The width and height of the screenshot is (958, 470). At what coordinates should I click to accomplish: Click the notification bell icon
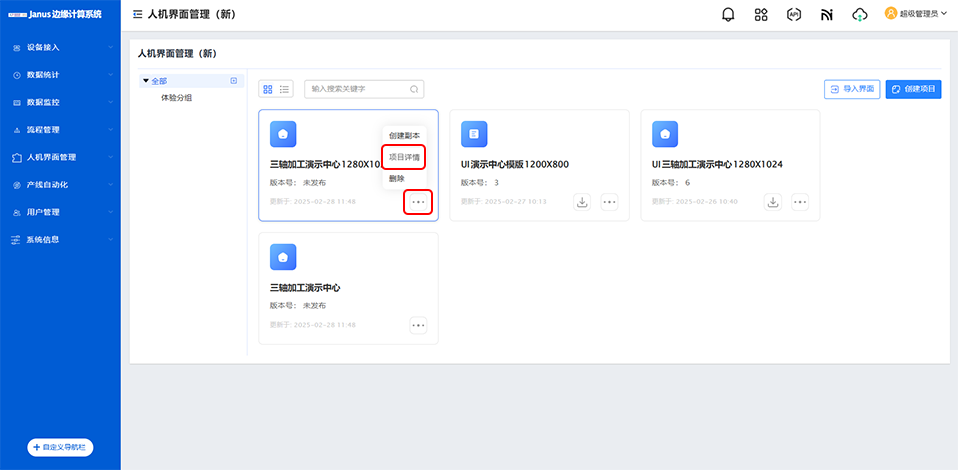[x=728, y=14]
